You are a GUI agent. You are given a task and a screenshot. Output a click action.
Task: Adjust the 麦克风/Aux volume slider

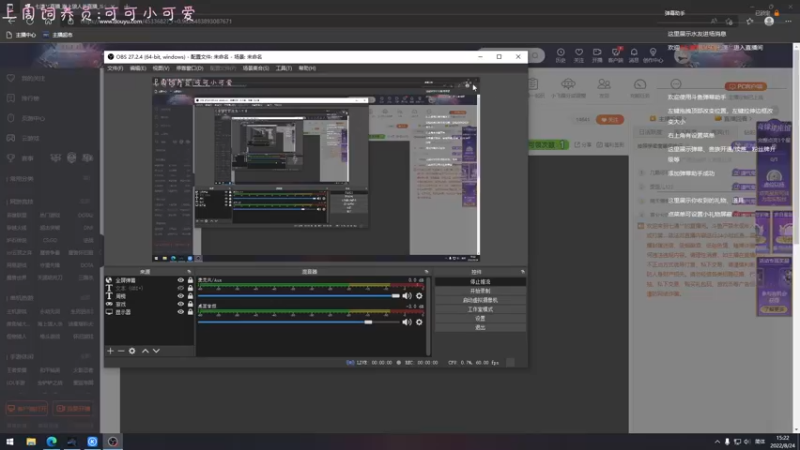298,296
